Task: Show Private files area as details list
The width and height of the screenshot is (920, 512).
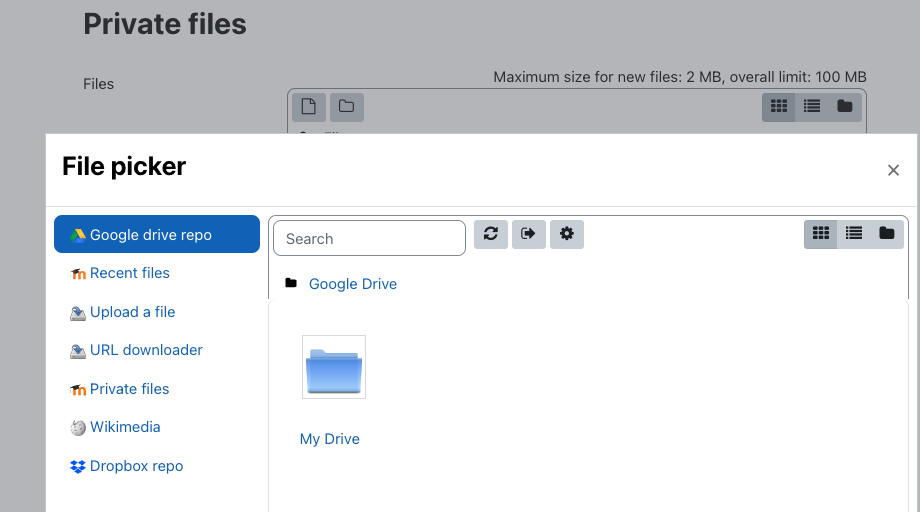Action: point(811,107)
